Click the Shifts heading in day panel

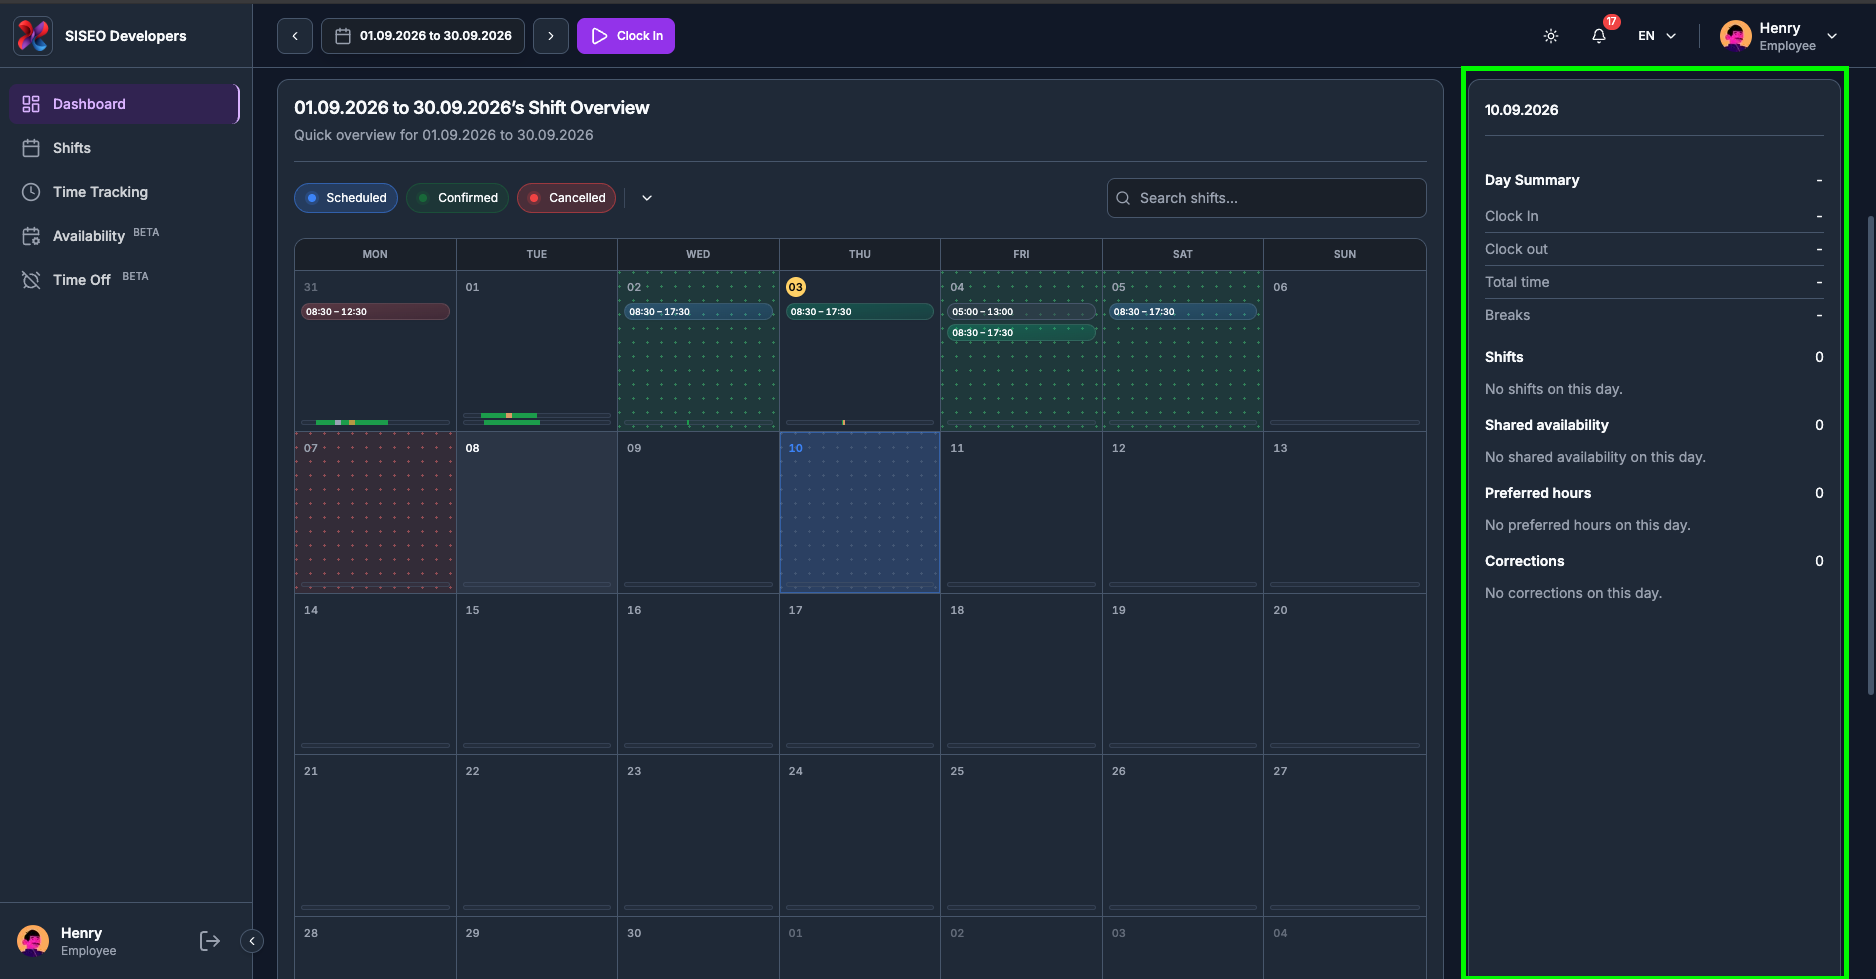1504,357
